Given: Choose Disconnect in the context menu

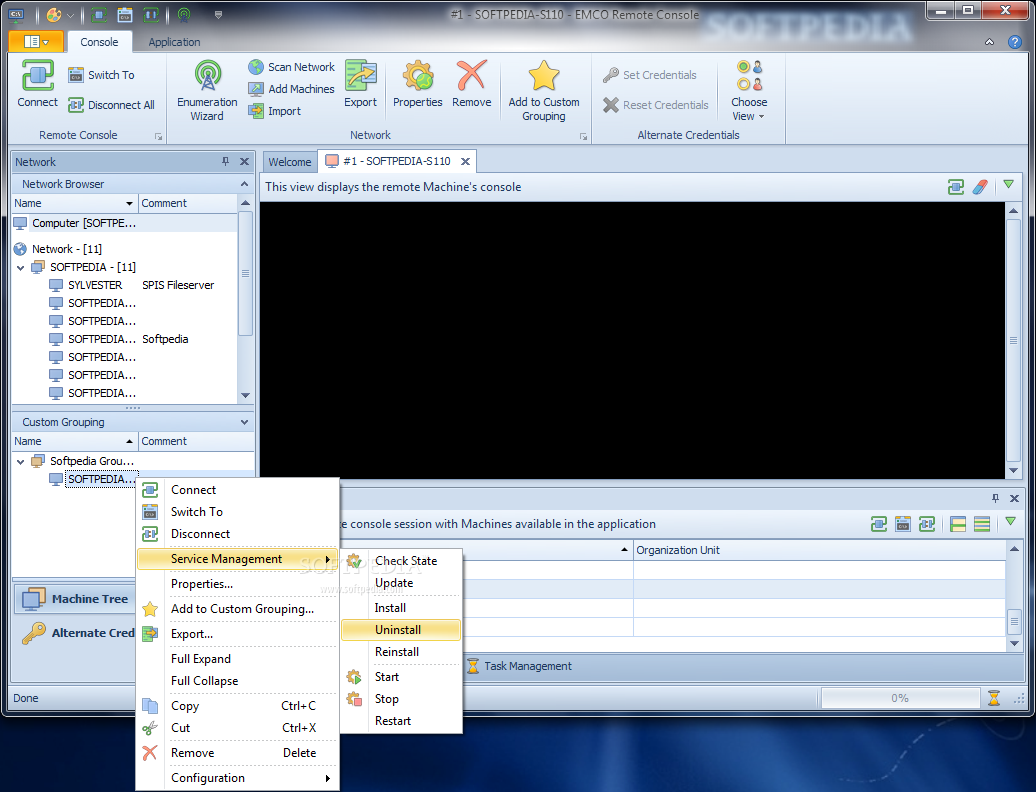Looking at the screenshot, I should tap(237, 533).
